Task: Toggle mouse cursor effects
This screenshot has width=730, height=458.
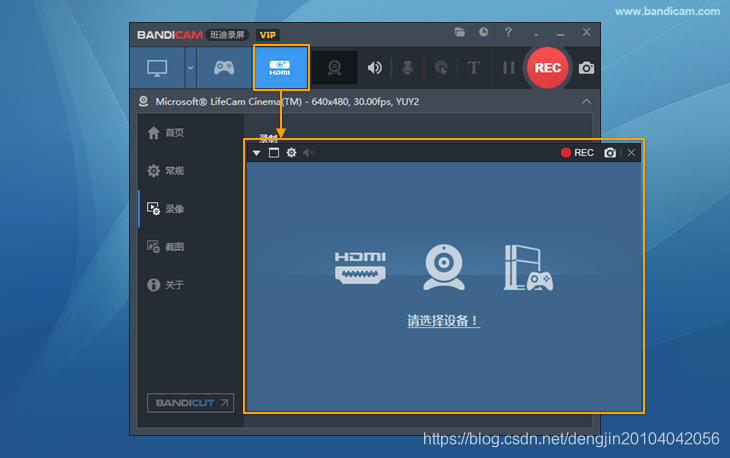Action: (441, 68)
